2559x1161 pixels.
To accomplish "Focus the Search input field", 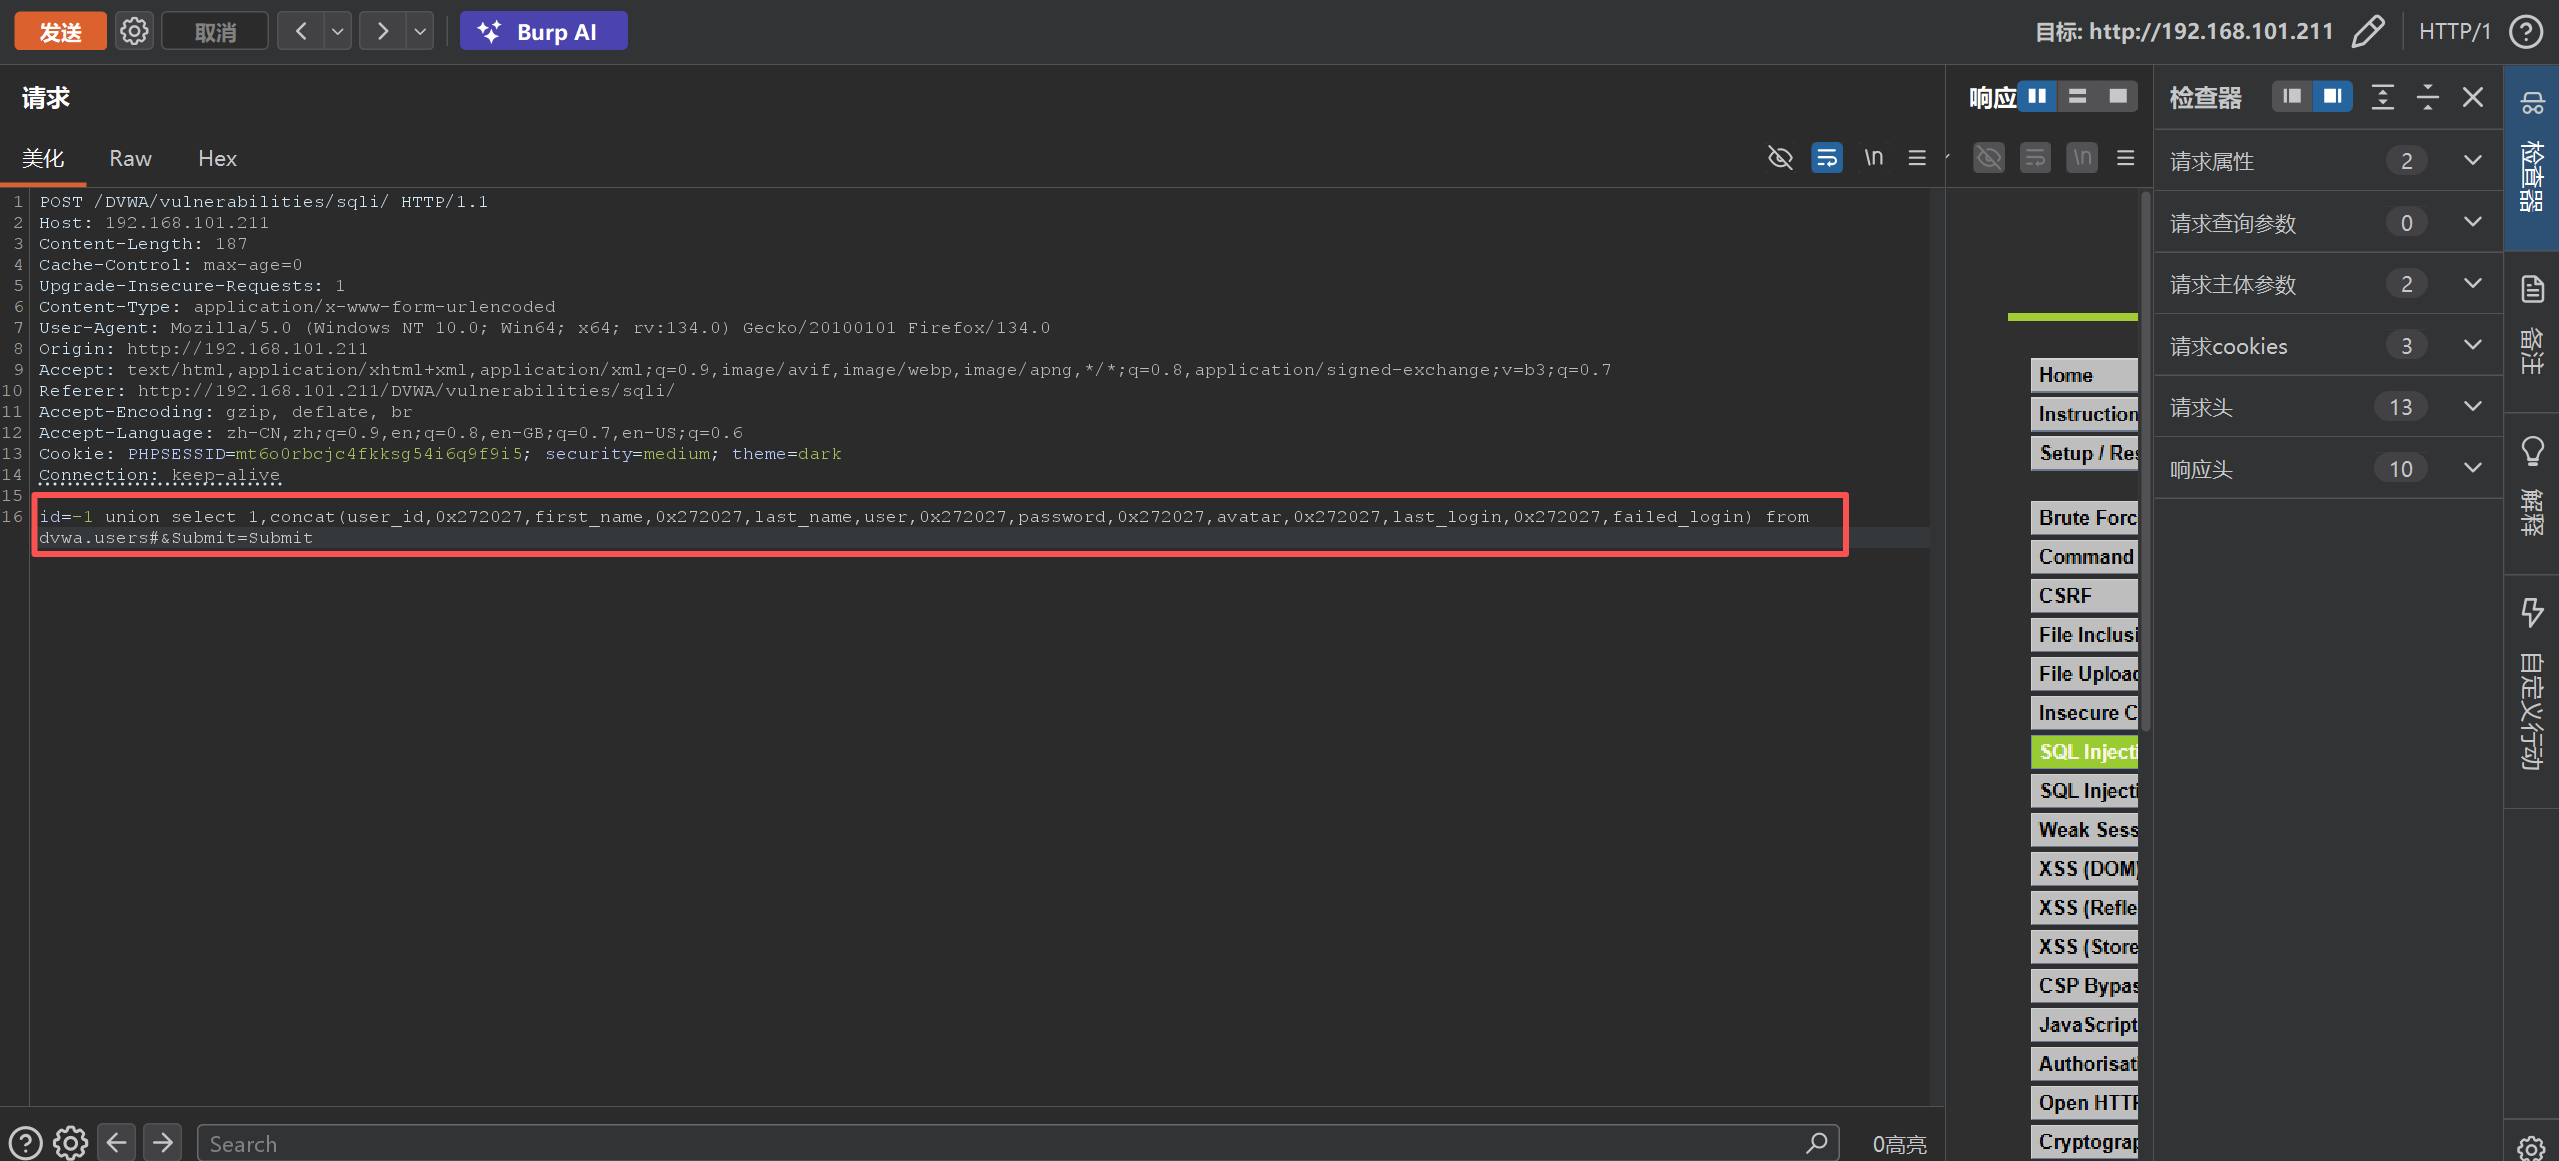I will click(x=1000, y=1143).
